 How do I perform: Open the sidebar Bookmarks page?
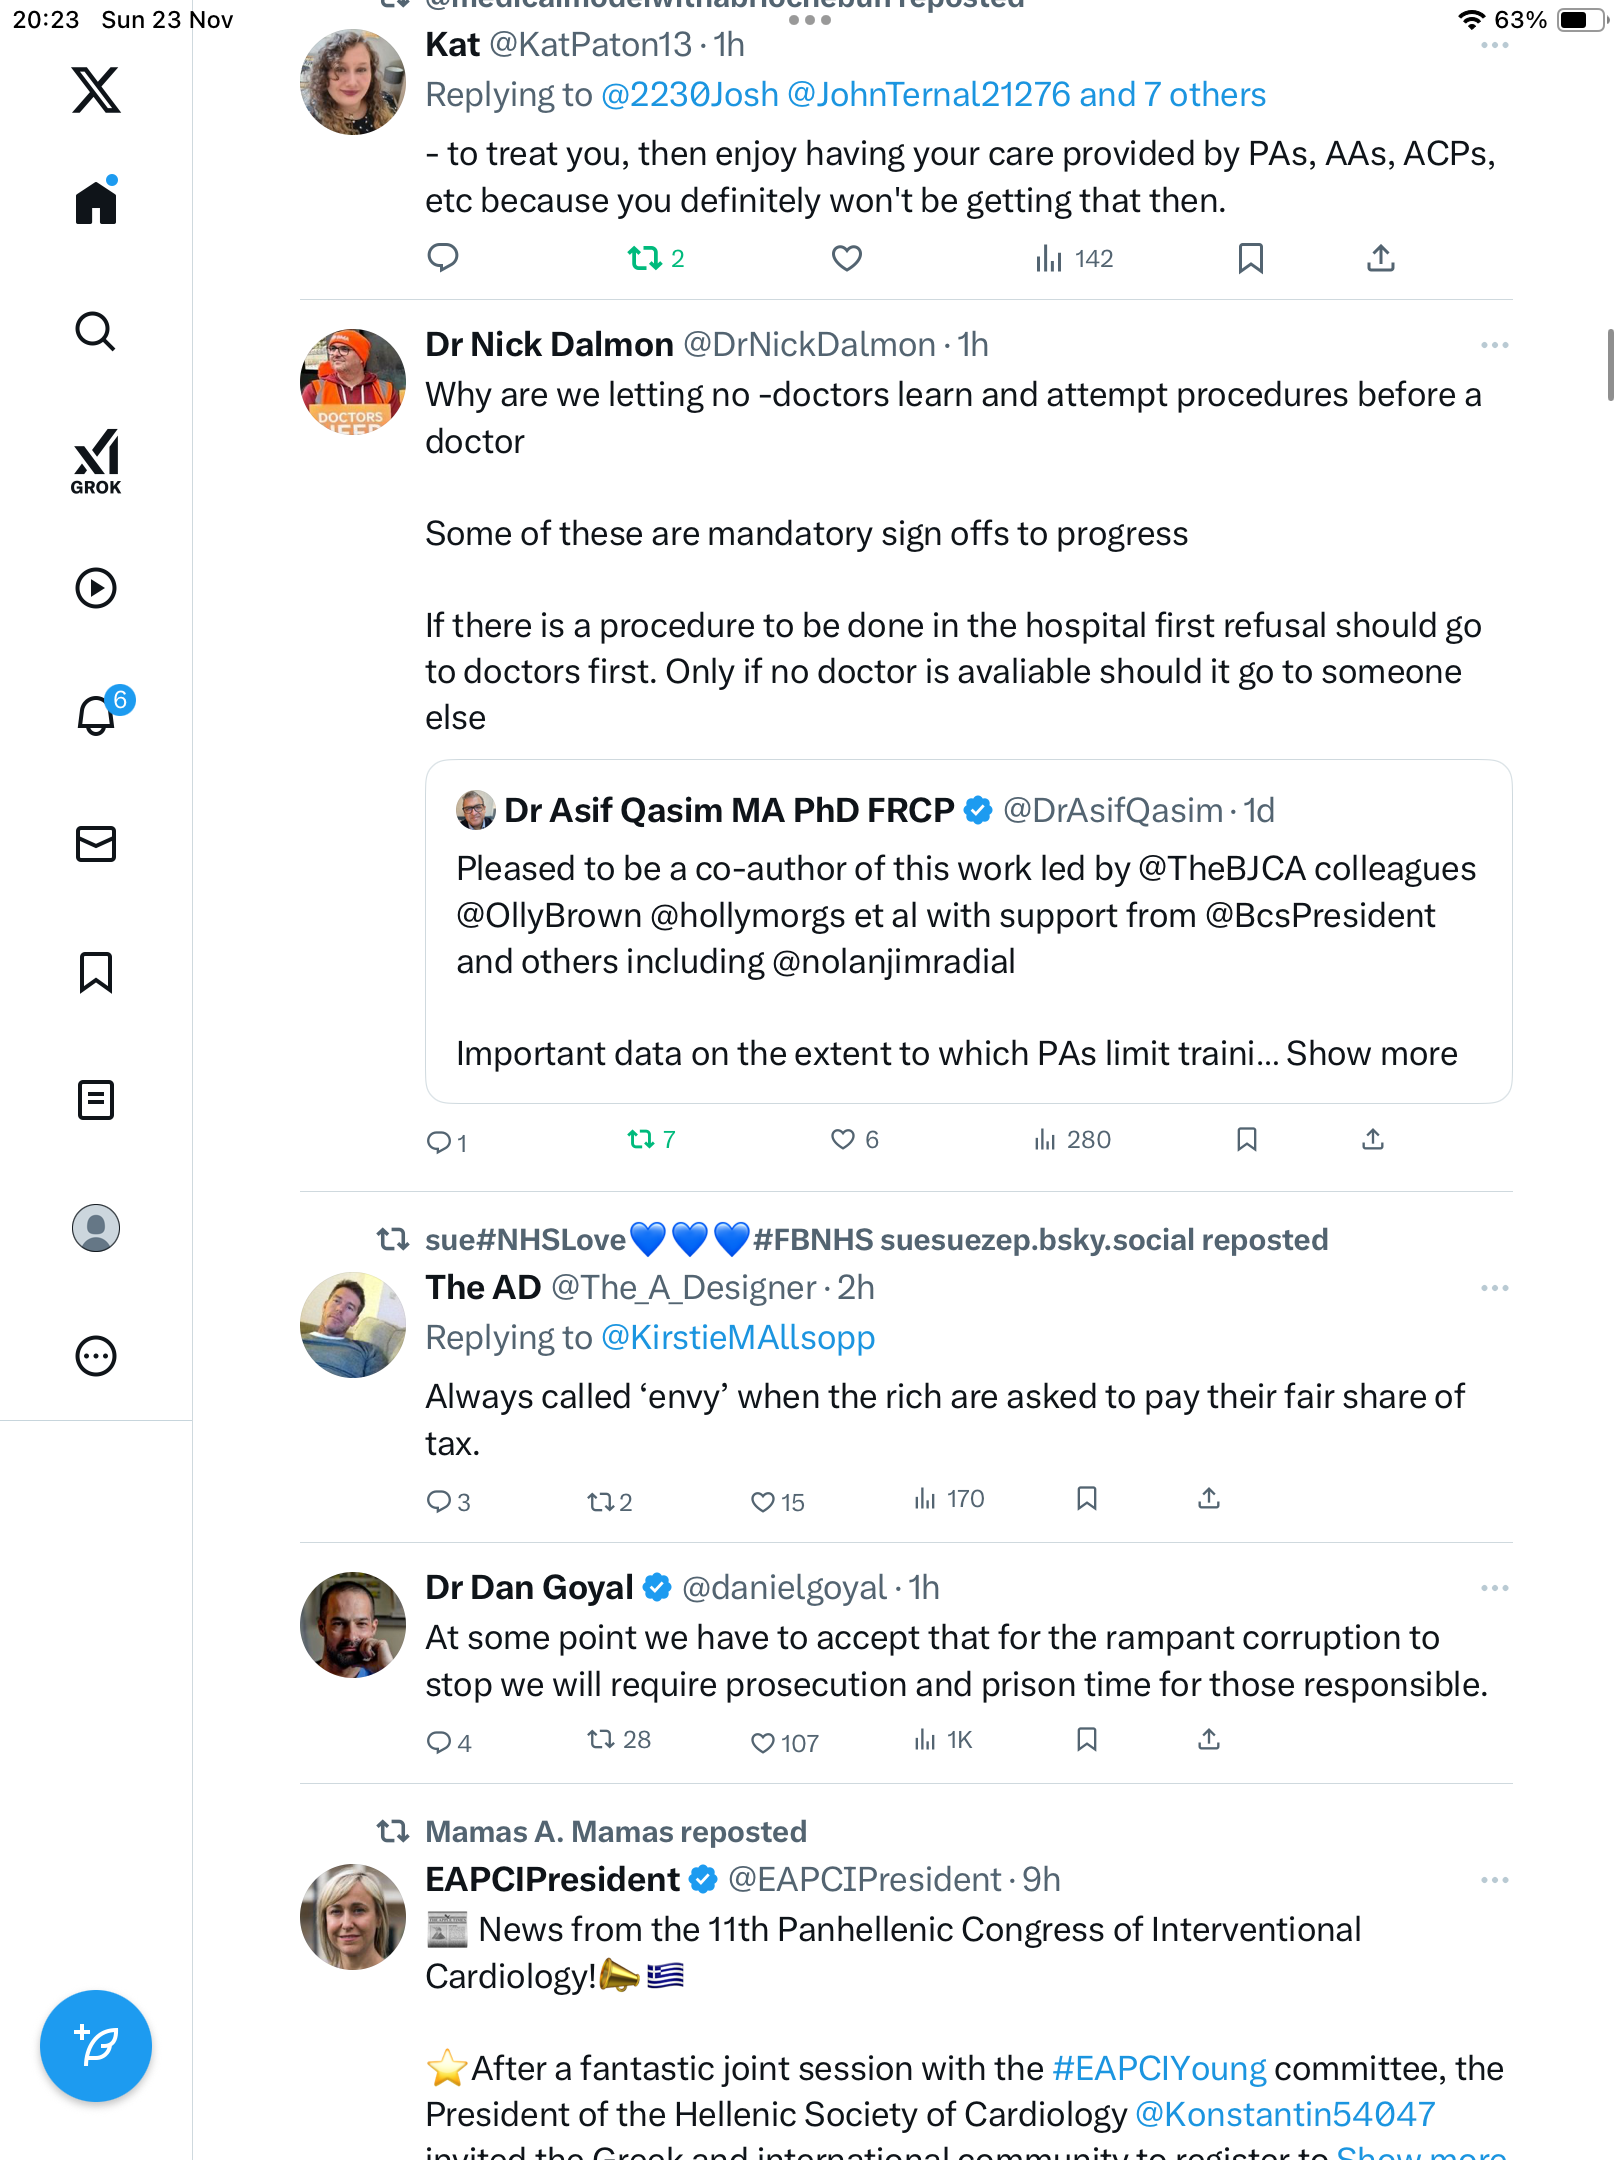click(96, 972)
